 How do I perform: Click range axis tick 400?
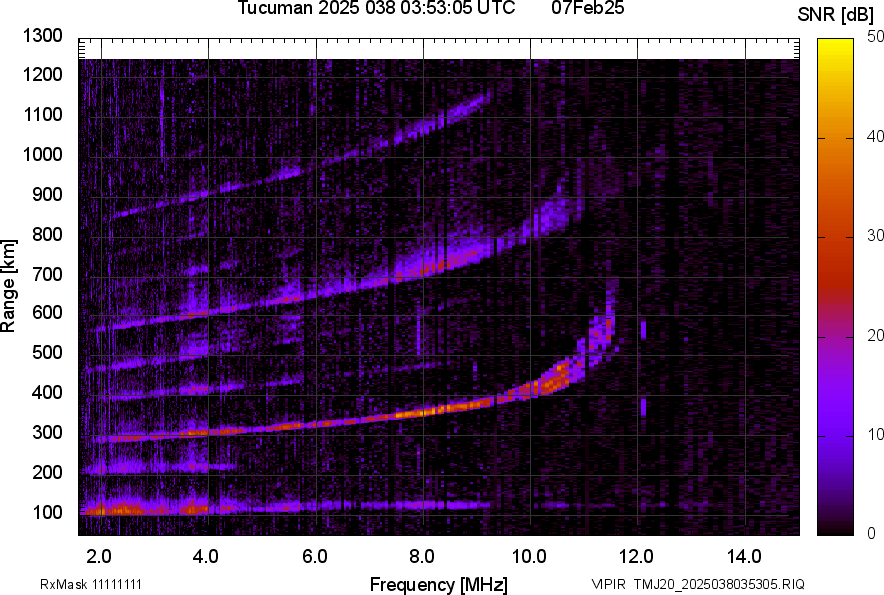point(47,392)
